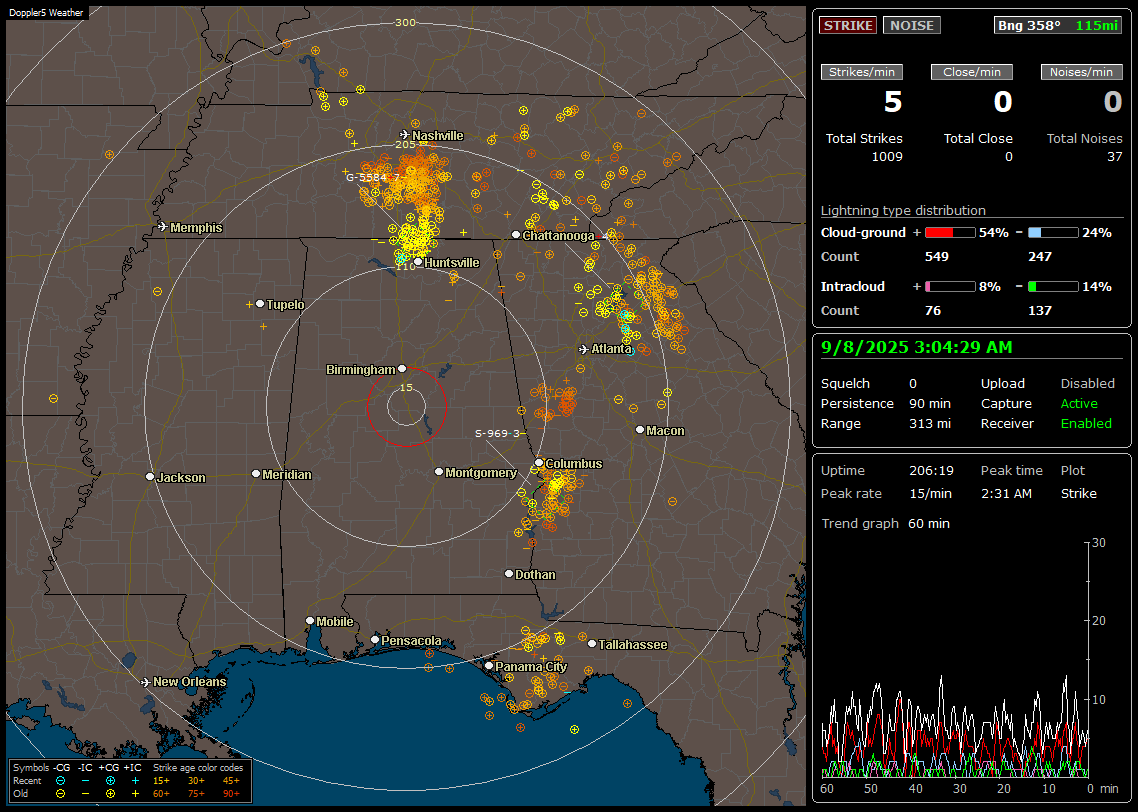Screen dimensions: 1138x812
Task: Click the Doppler5 Weather title label
Action: 46,12
